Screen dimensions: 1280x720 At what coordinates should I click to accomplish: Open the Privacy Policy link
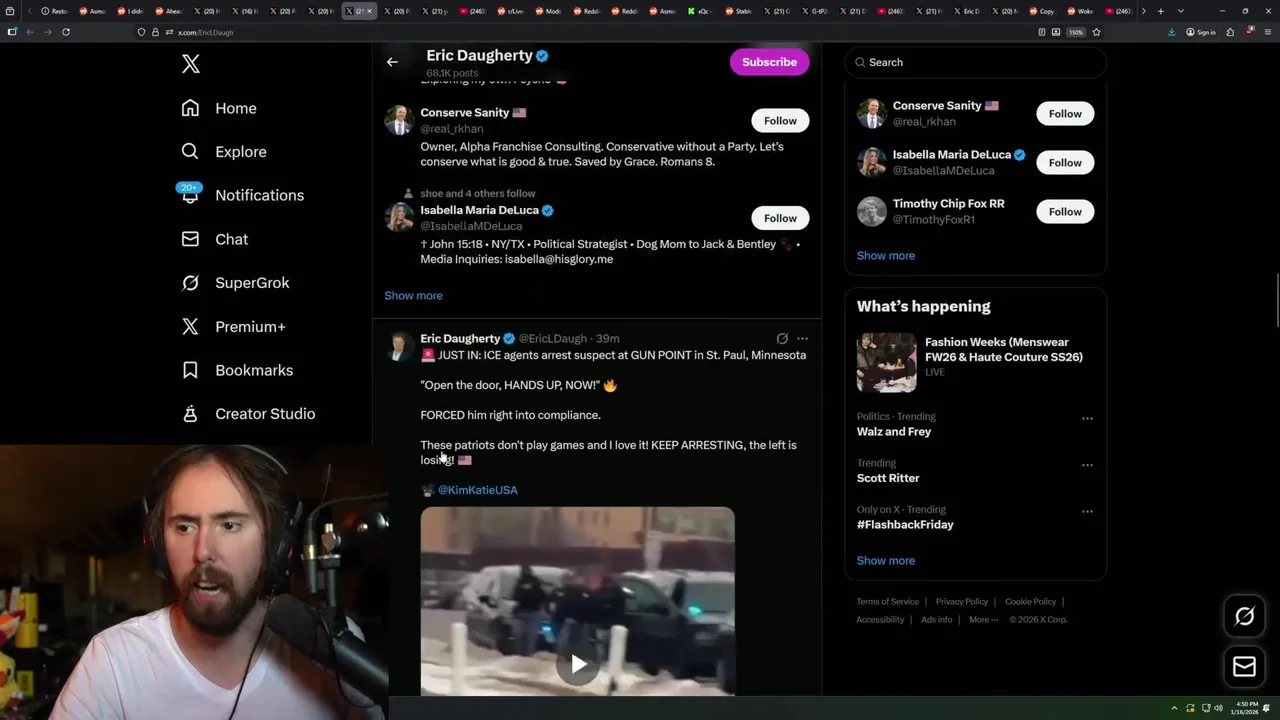click(x=961, y=602)
